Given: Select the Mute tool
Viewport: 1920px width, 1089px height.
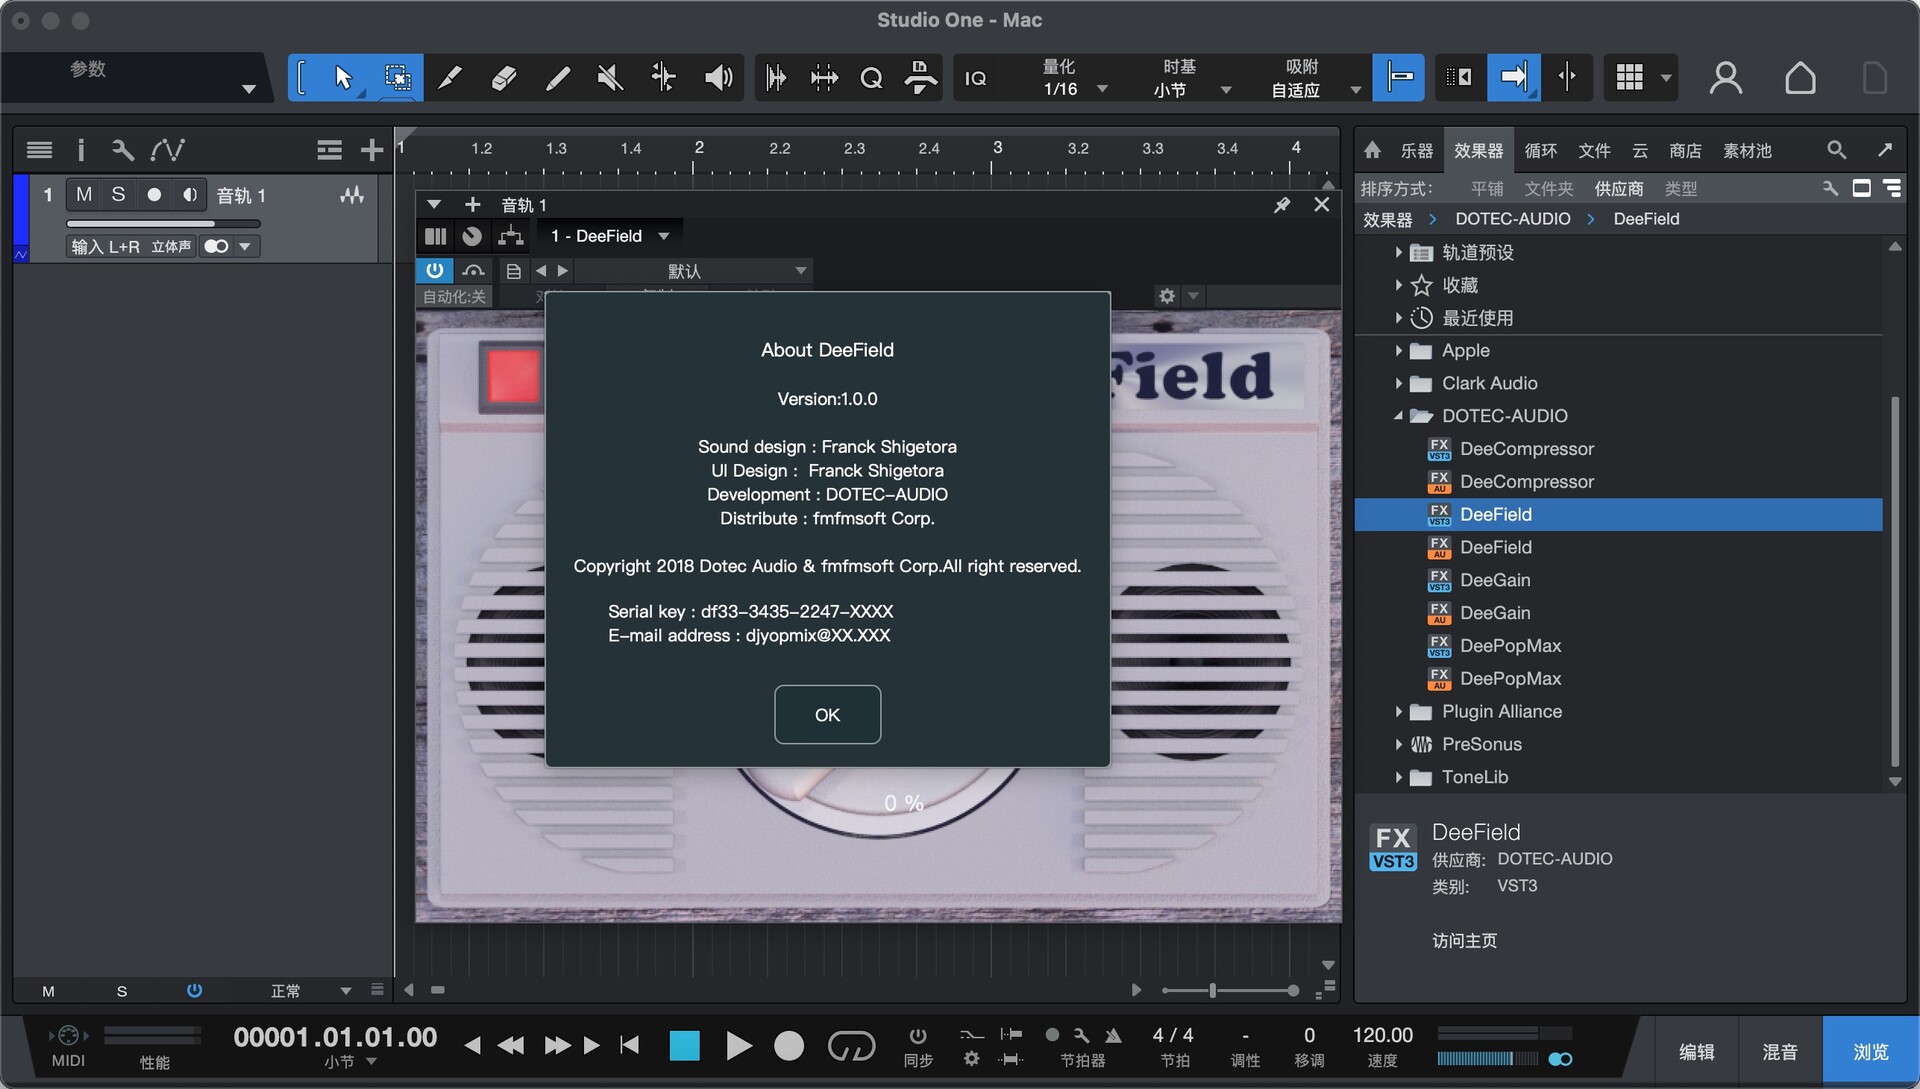Looking at the screenshot, I should (610, 78).
